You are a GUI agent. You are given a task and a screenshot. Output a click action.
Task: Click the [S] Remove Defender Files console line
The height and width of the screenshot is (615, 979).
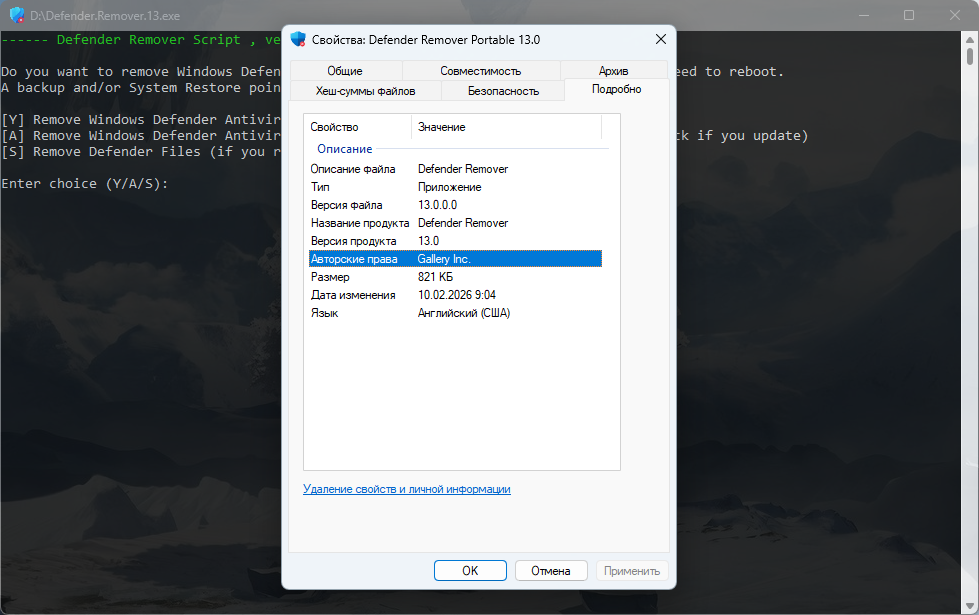[141, 152]
